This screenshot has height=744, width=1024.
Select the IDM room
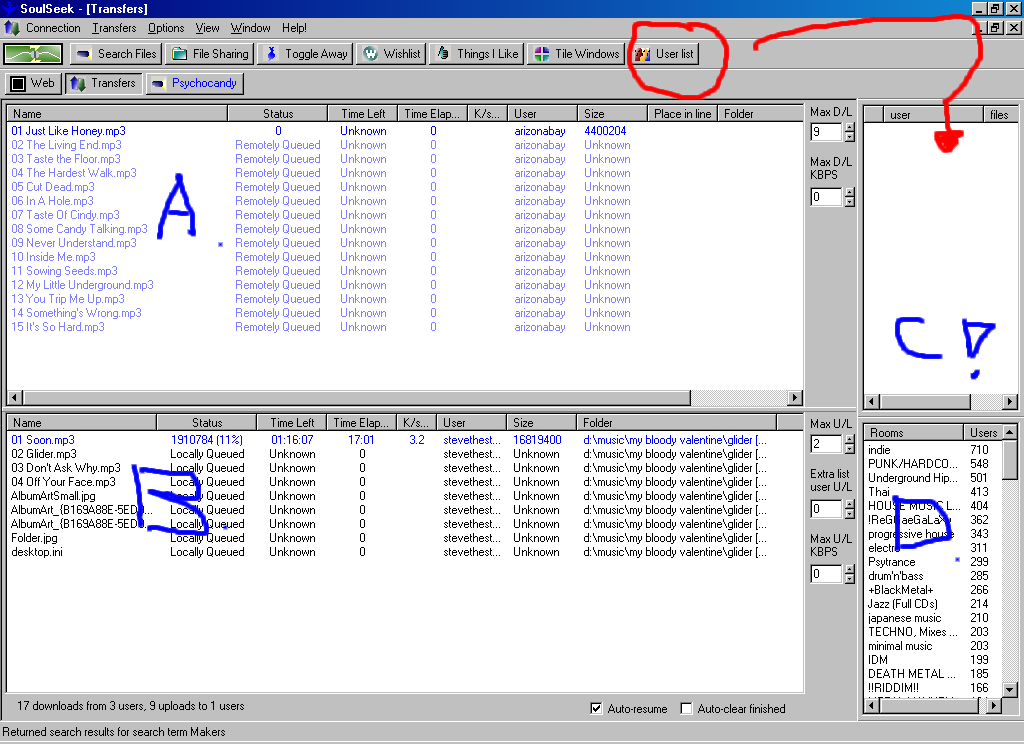pyautogui.click(x=878, y=660)
